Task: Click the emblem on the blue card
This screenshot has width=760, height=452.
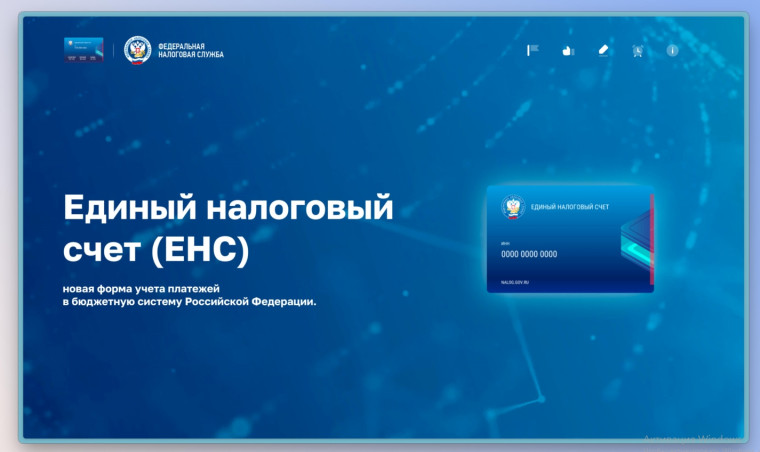Action: point(513,207)
